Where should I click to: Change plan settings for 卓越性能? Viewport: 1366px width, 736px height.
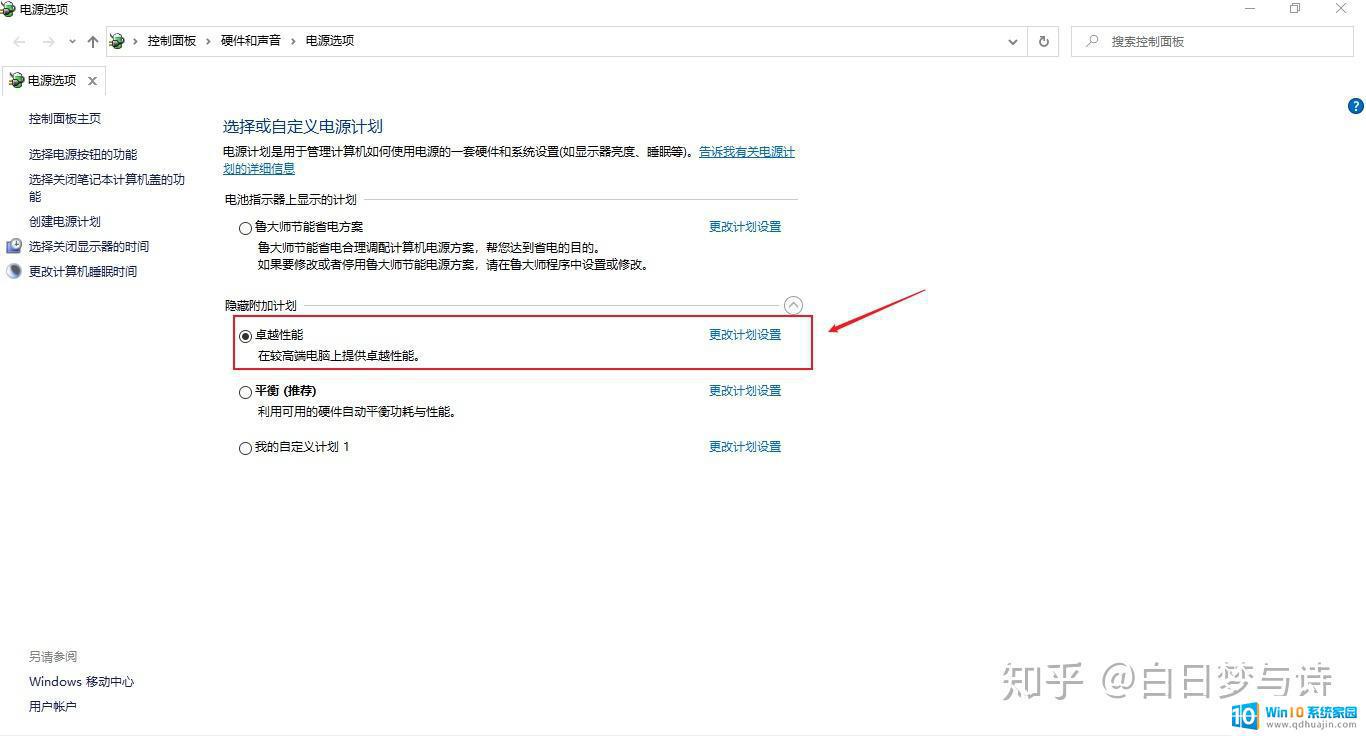tap(745, 335)
